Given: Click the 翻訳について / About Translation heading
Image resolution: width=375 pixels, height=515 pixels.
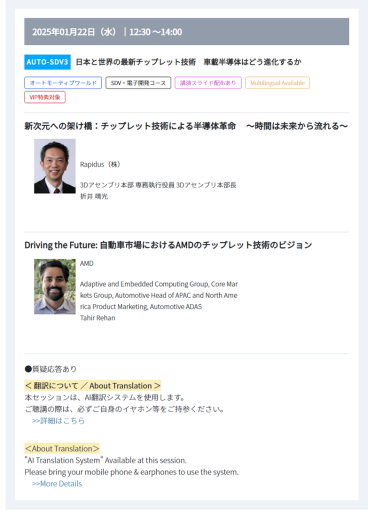Looking at the screenshot, I should (x=92, y=386).
